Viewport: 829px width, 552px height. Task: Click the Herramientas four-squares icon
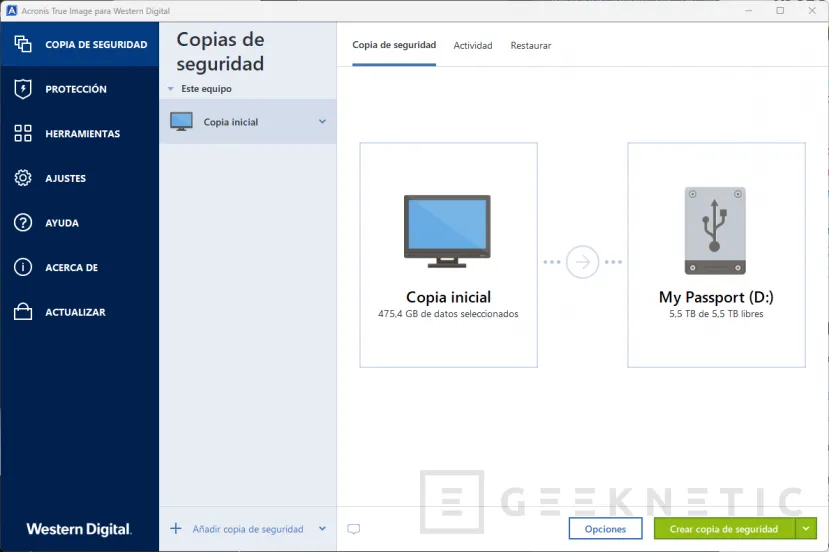(23, 133)
